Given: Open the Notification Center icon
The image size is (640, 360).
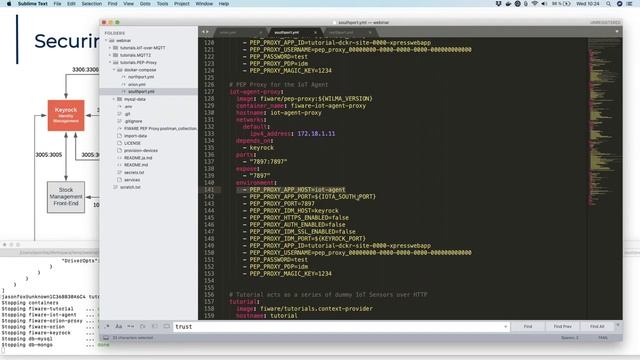Looking at the screenshot, I should (629, 4).
